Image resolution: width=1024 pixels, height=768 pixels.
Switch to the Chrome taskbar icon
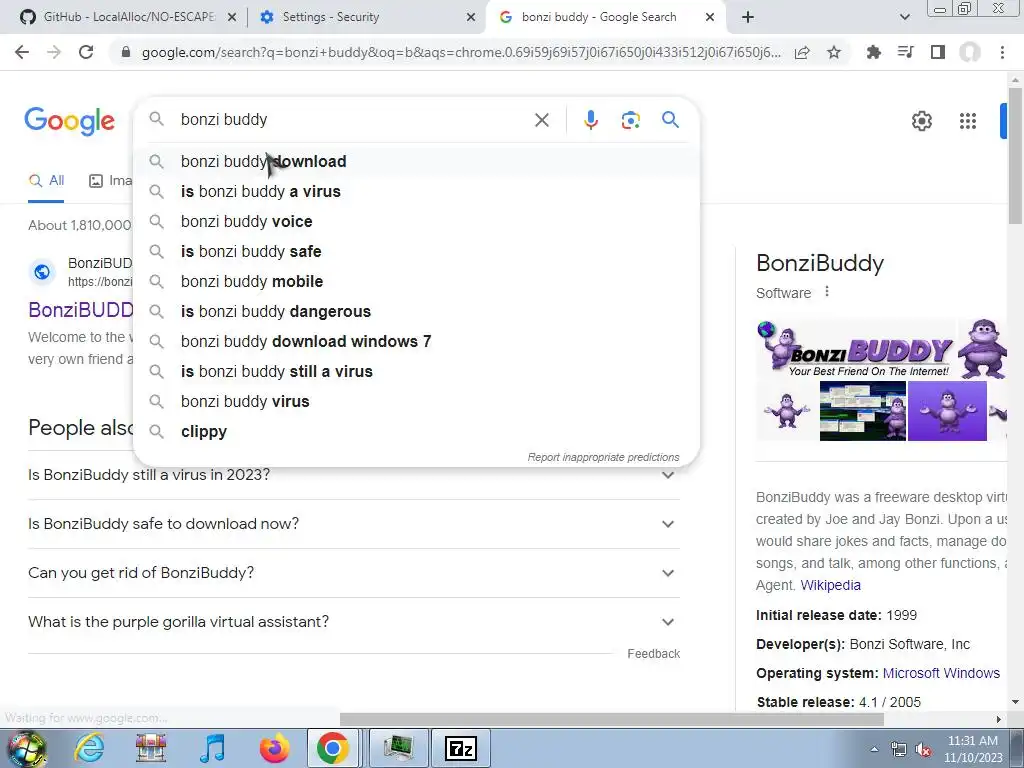[x=332, y=748]
